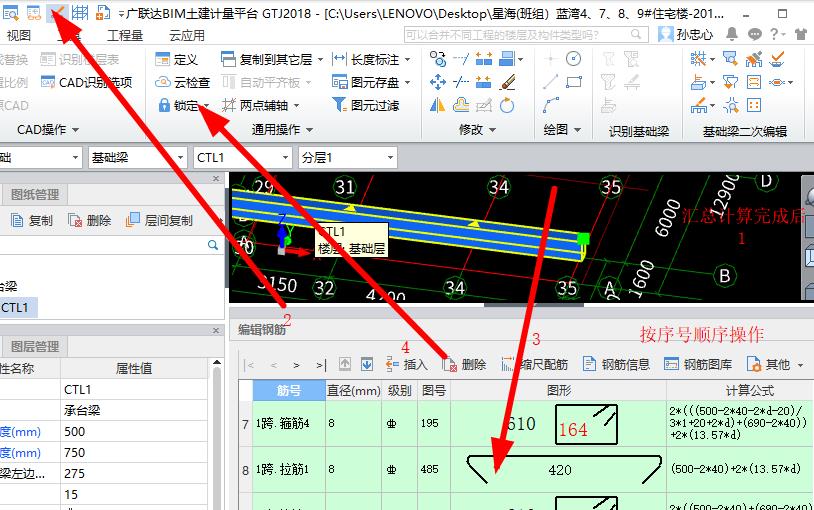Click the four-dots square icon in 基础梁二次编辑
The image size is (814, 510).
click(754, 105)
